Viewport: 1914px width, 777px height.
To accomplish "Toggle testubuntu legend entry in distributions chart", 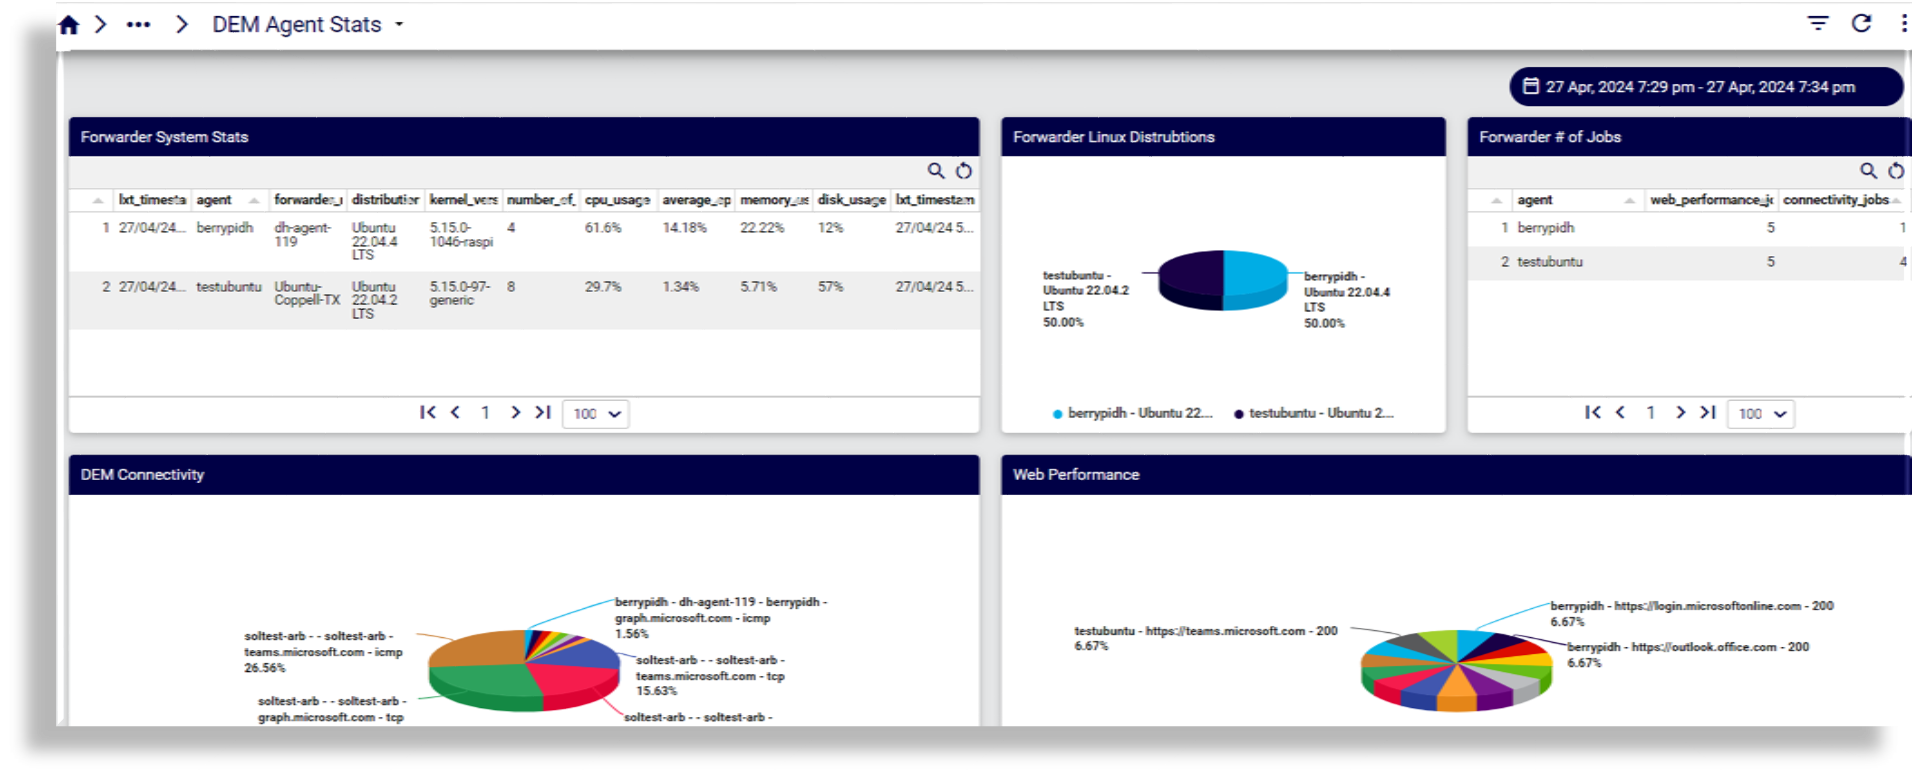I will 1314,413.
